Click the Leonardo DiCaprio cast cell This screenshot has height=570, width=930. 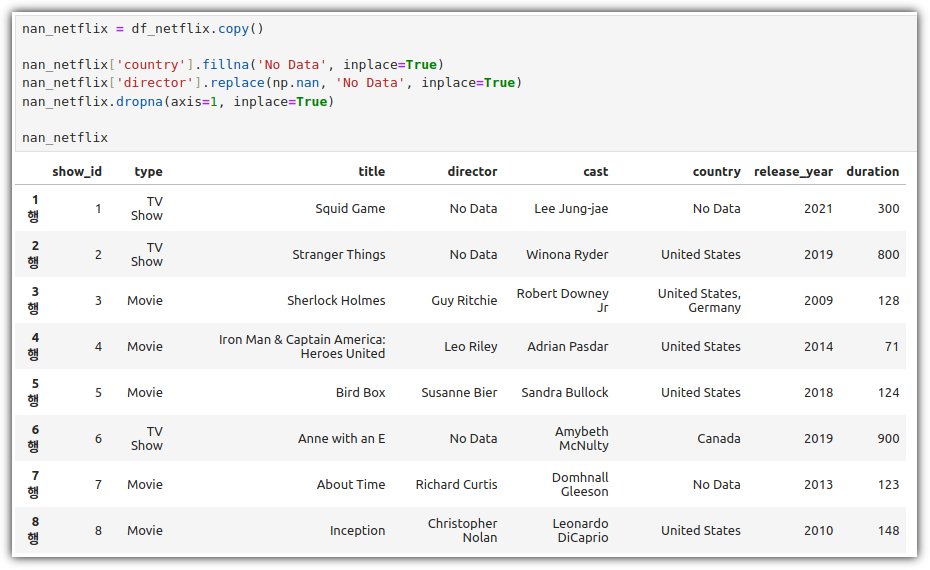click(x=581, y=531)
